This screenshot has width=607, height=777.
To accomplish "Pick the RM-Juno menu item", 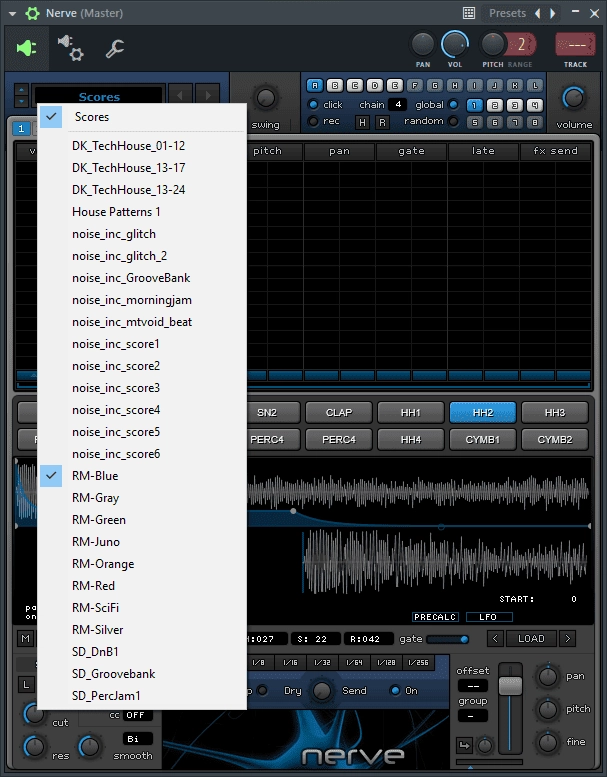I will (x=142, y=542).
